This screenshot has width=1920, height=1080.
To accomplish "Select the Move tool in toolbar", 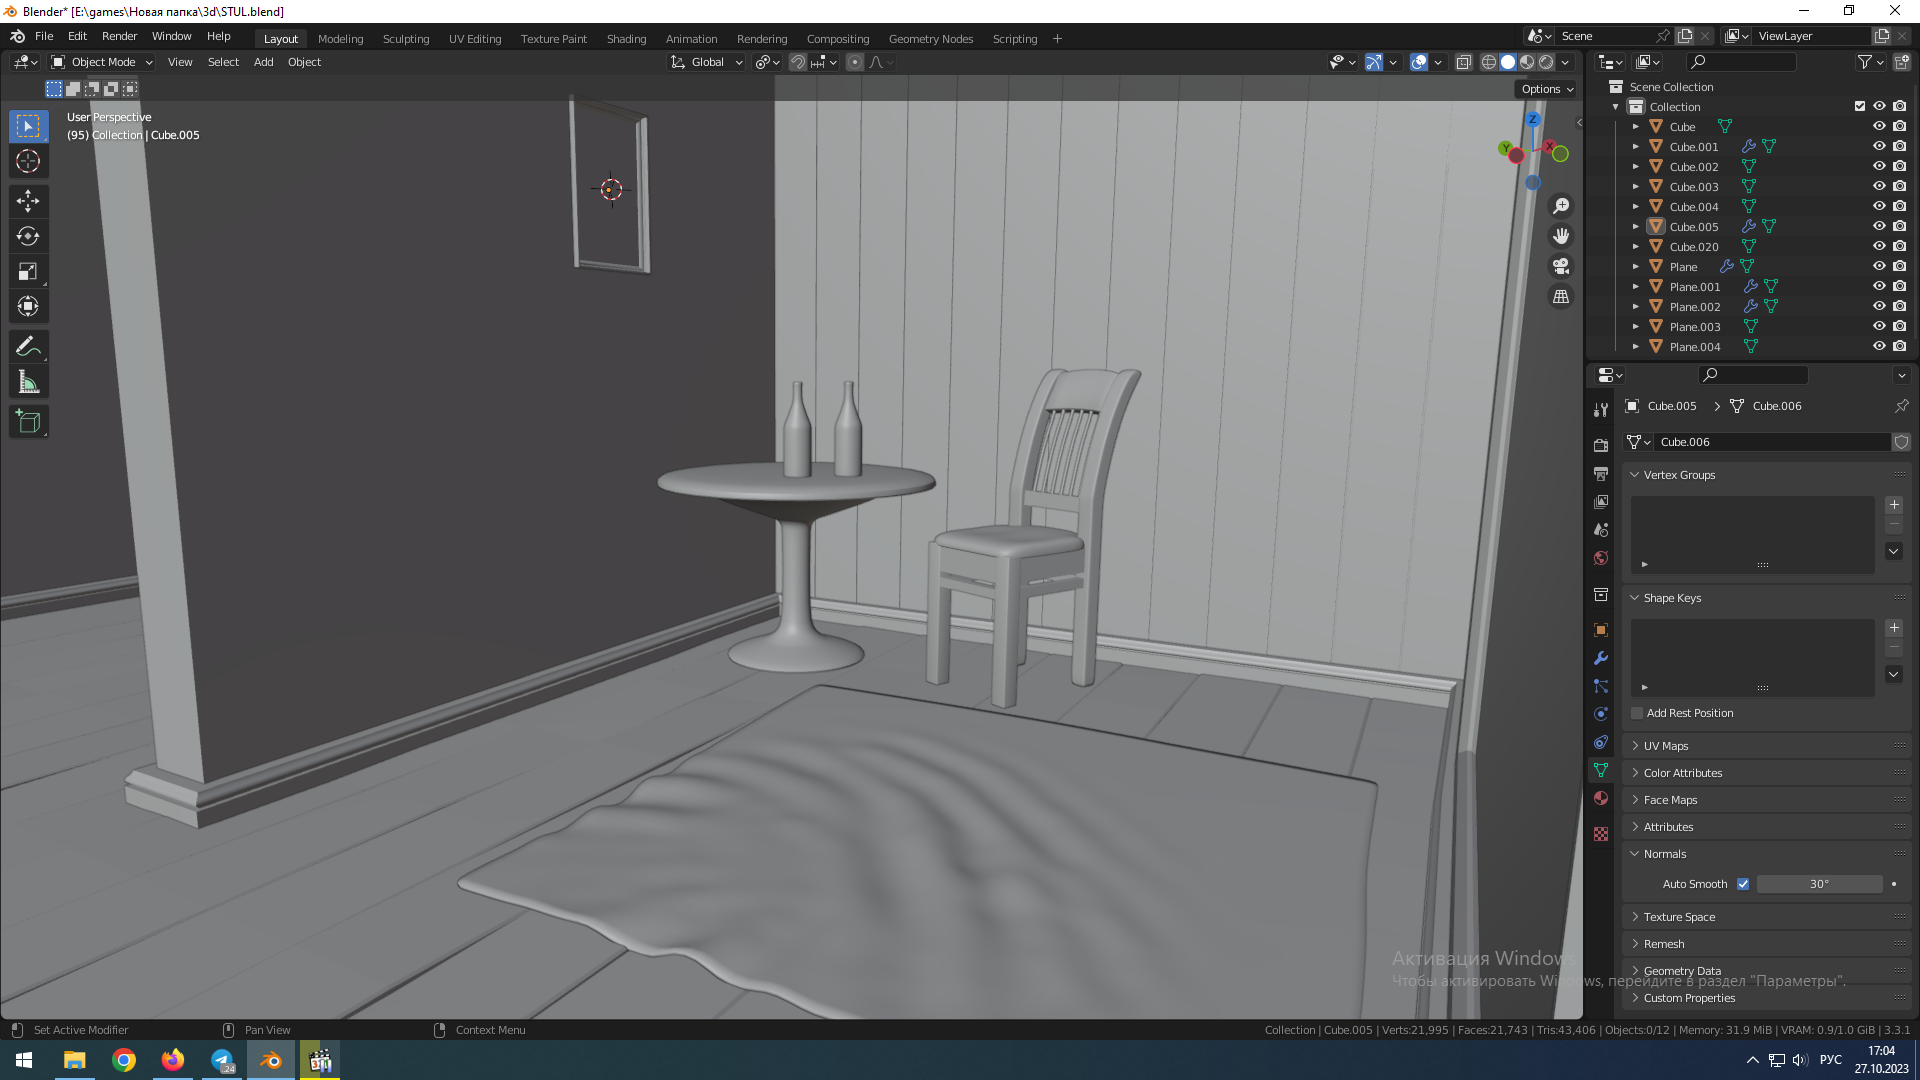I will [x=28, y=201].
